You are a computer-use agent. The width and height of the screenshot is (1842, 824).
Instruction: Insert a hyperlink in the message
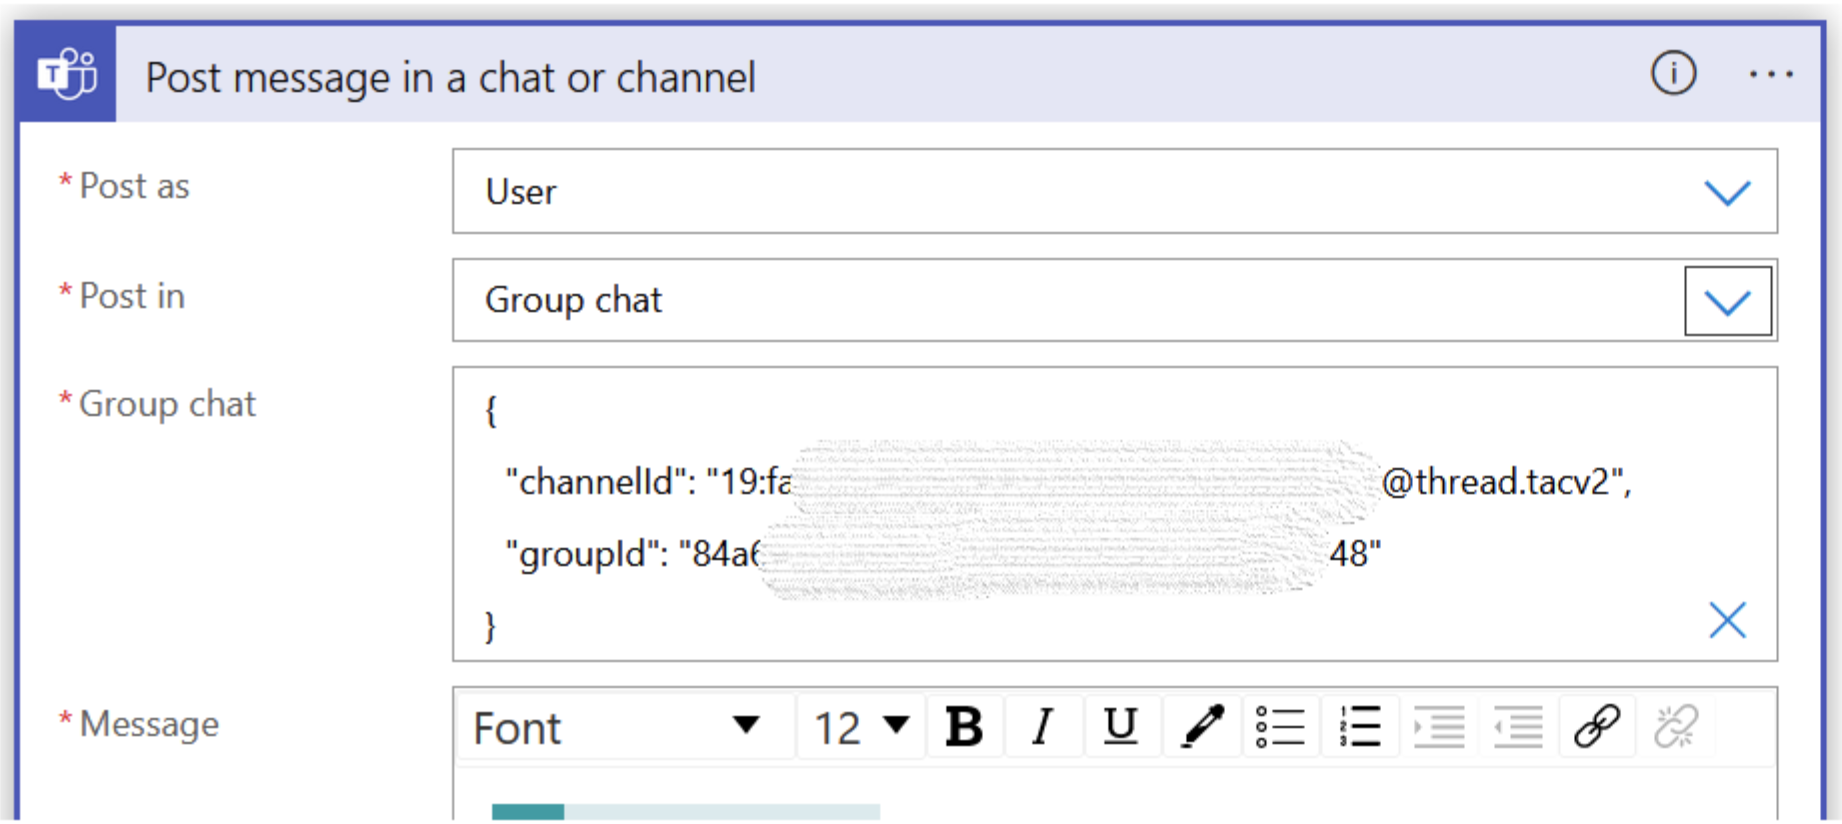coord(1596,727)
